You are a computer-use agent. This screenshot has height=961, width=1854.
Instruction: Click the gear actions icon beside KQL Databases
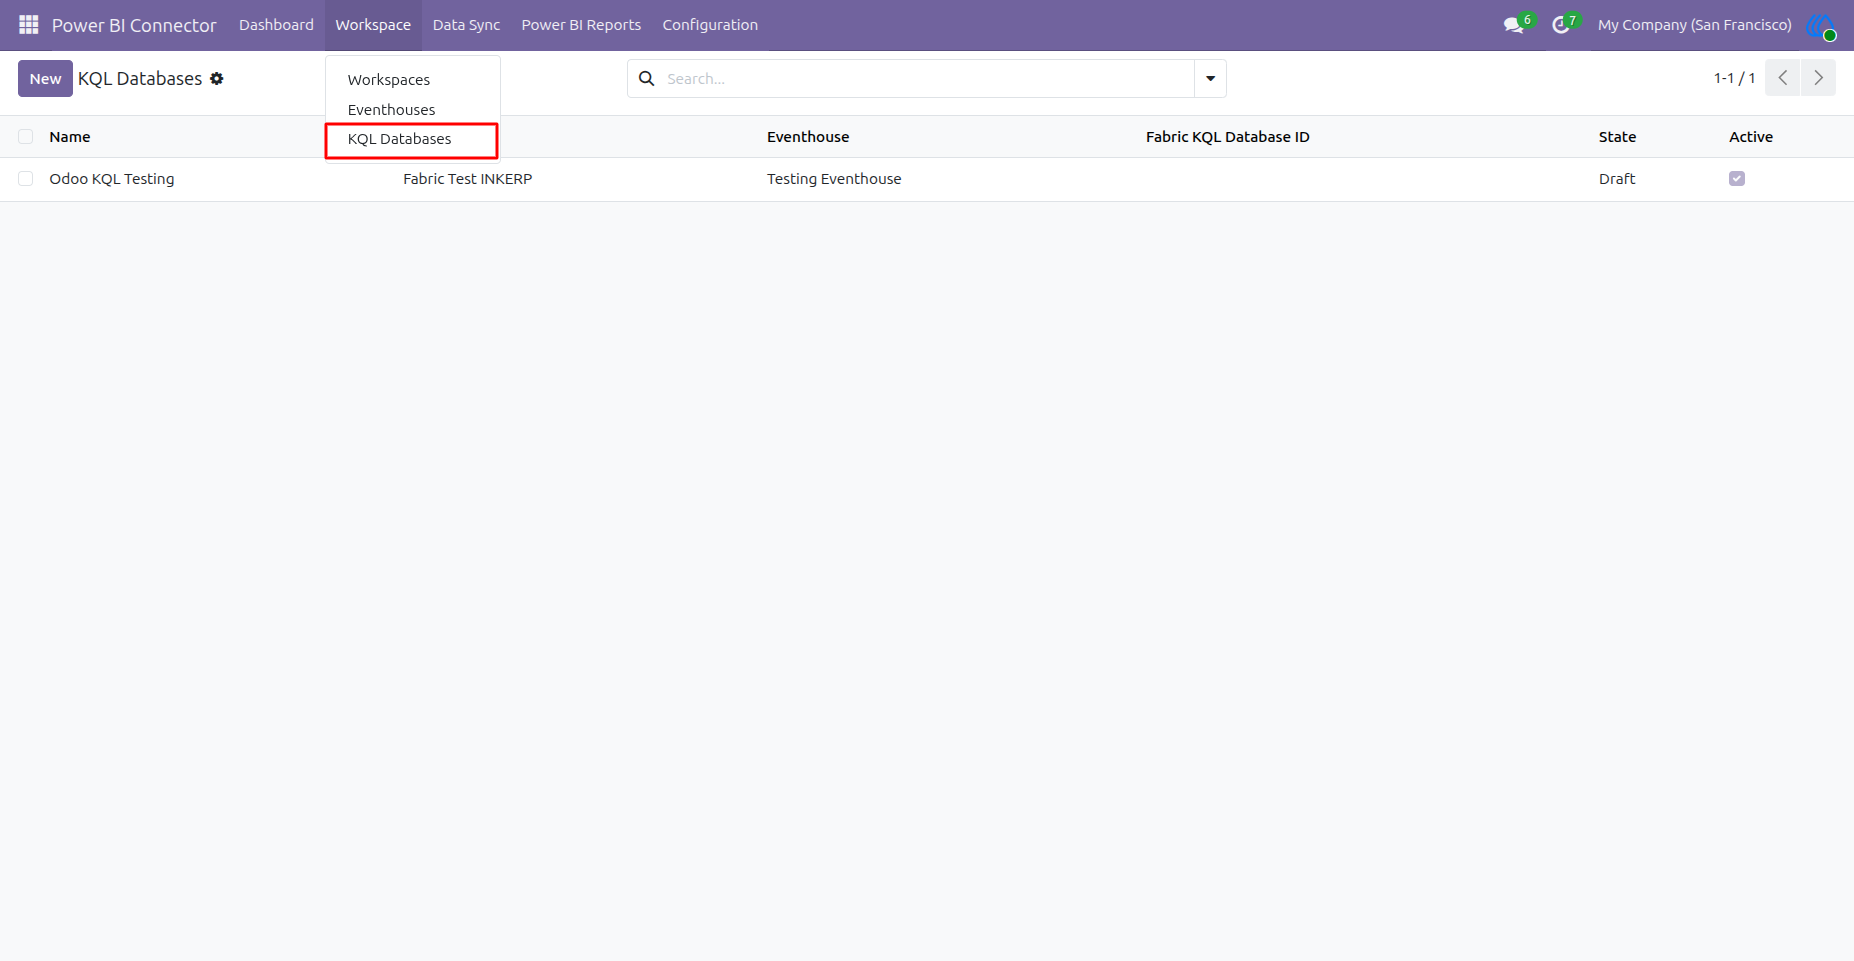point(217,78)
